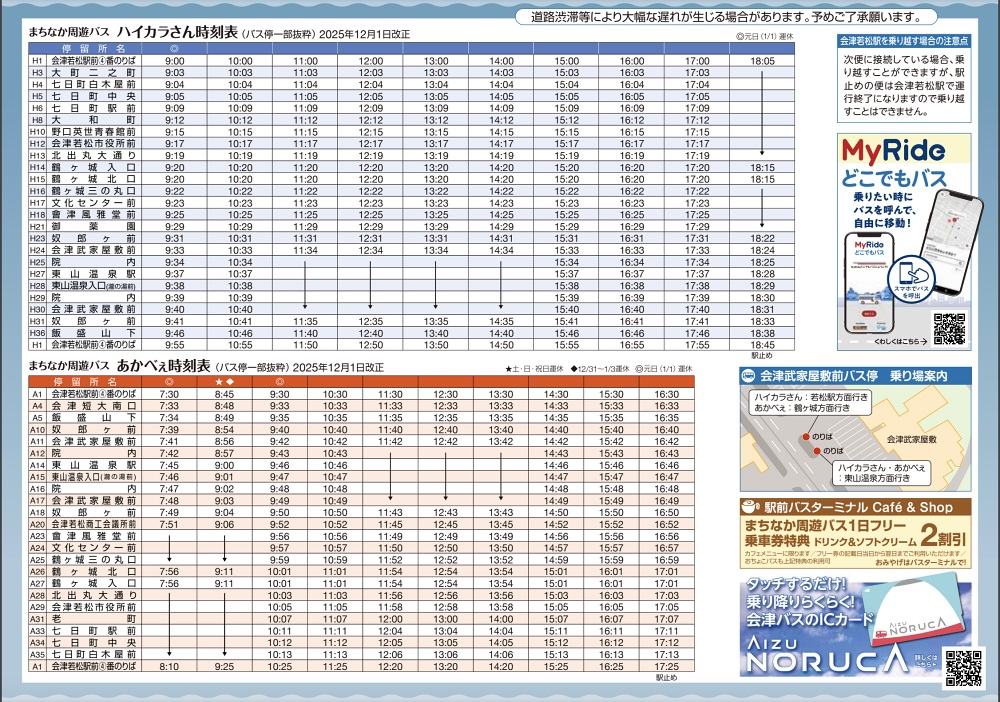Screen dimensions: 1000x702
Task: Click the 駅前バスターミナル Café & Shop header
Action: pos(858,507)
